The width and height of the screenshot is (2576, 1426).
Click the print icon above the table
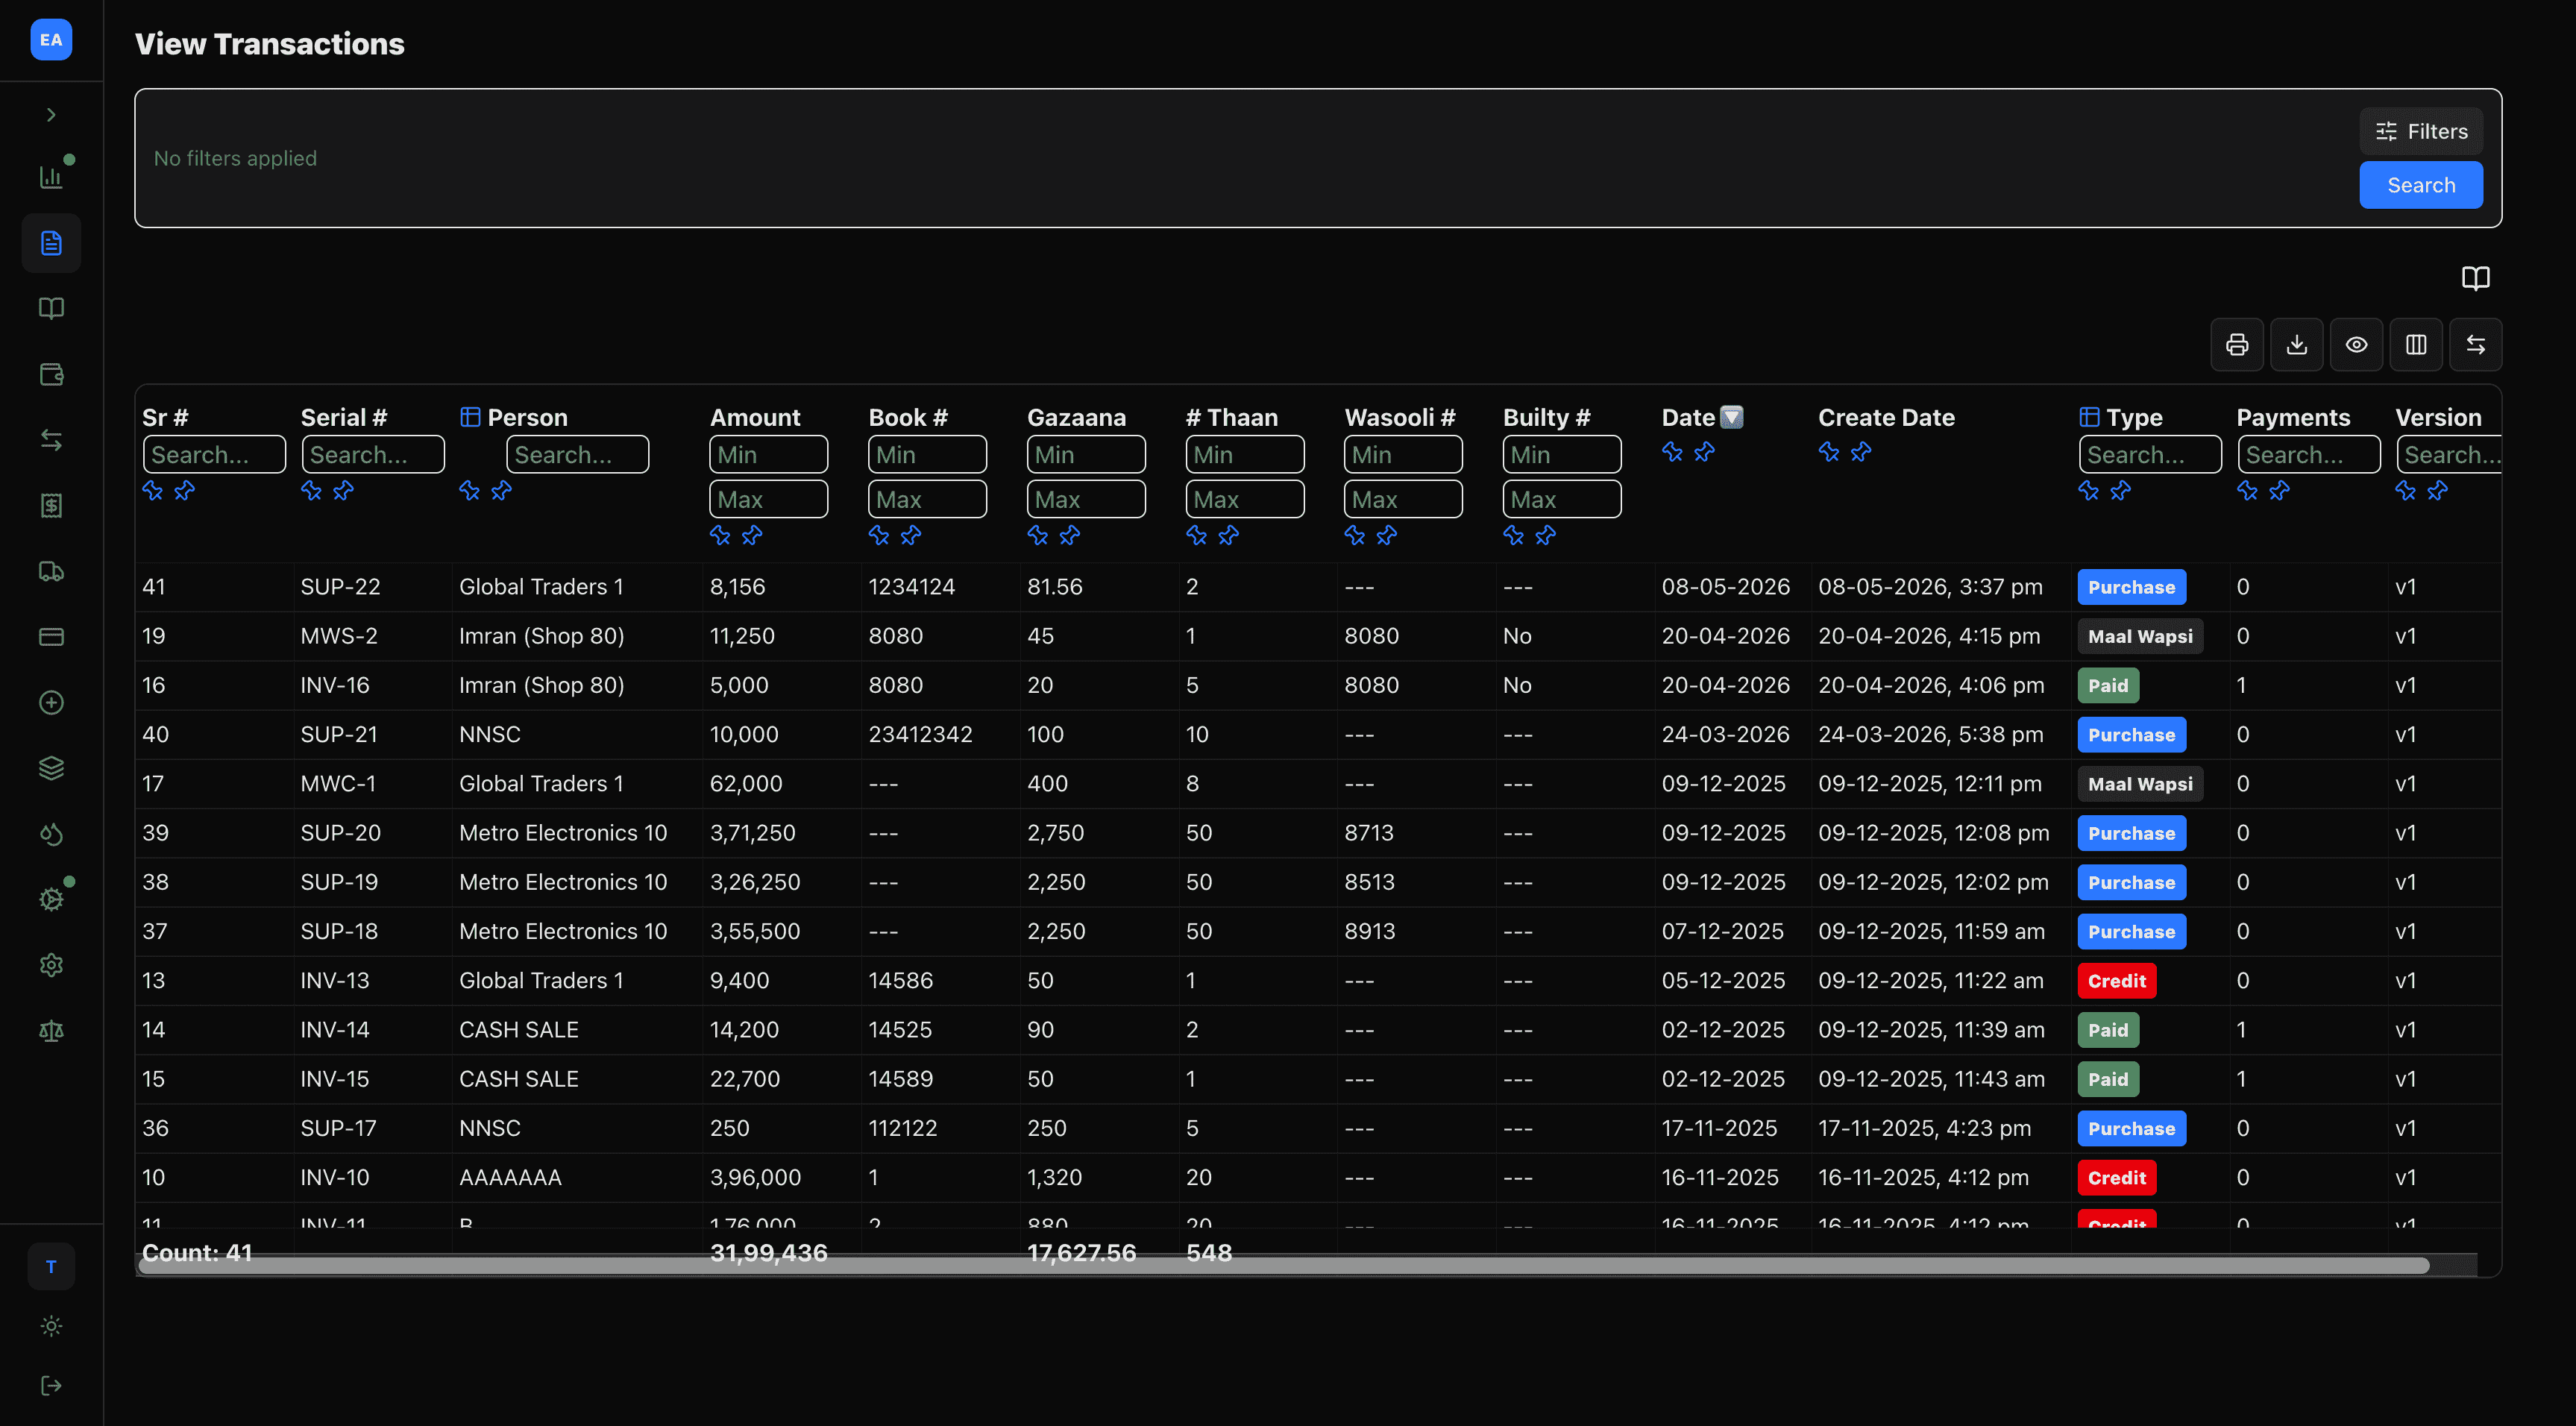pos(2237,345)
